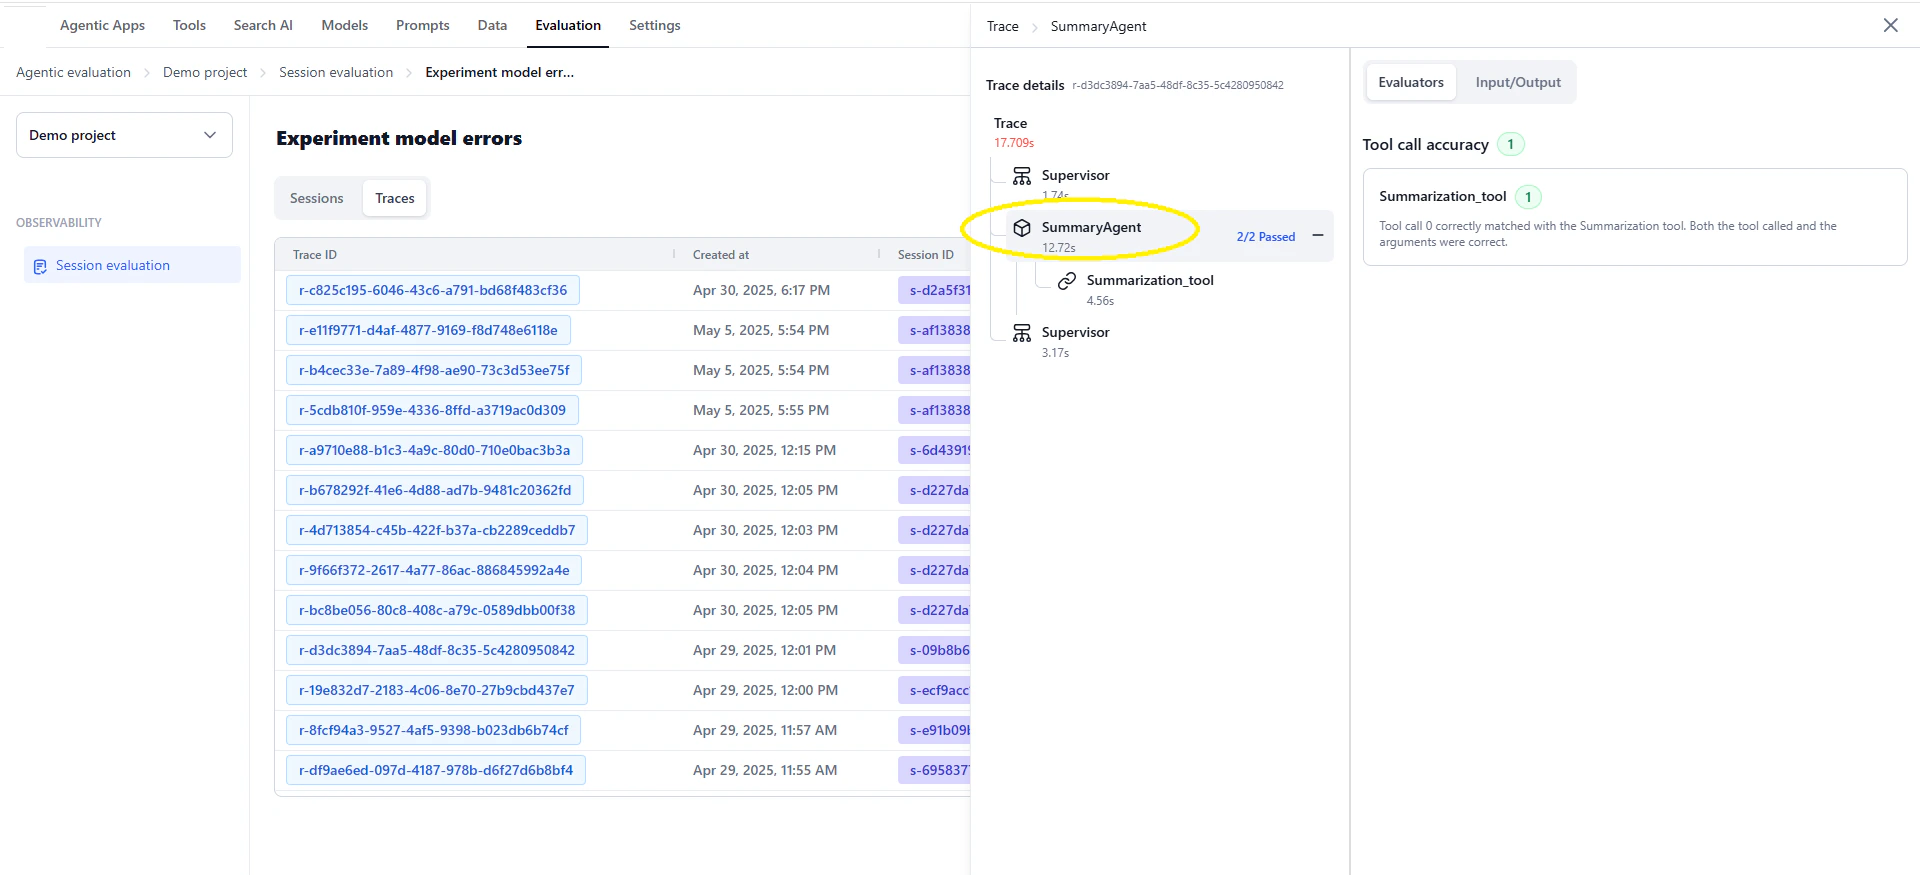Open trace r-d3dc3894-7aa5-48df-8c35-5c4280950842
The width and height of the screenshot is (1920, 875).
[437, 650]
